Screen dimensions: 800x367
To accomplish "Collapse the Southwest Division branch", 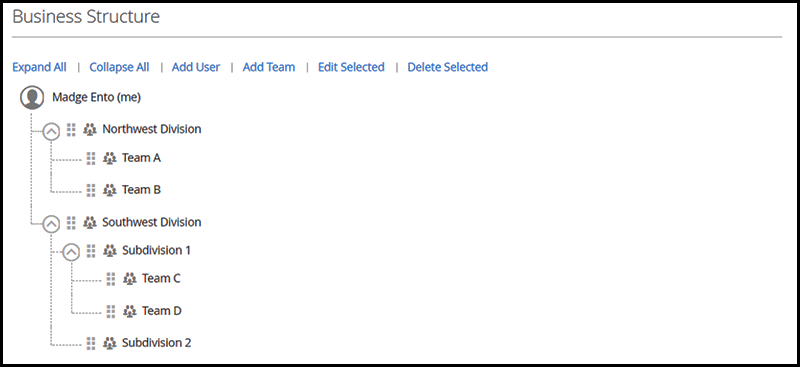I will coord(51,224).
